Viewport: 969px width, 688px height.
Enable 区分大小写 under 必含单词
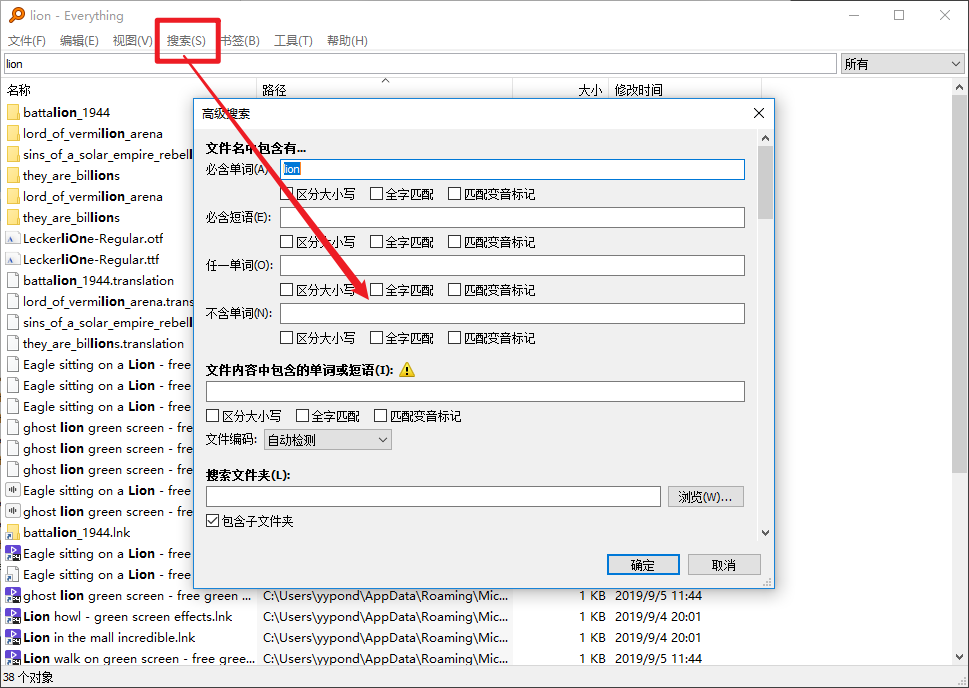(286, 194)
